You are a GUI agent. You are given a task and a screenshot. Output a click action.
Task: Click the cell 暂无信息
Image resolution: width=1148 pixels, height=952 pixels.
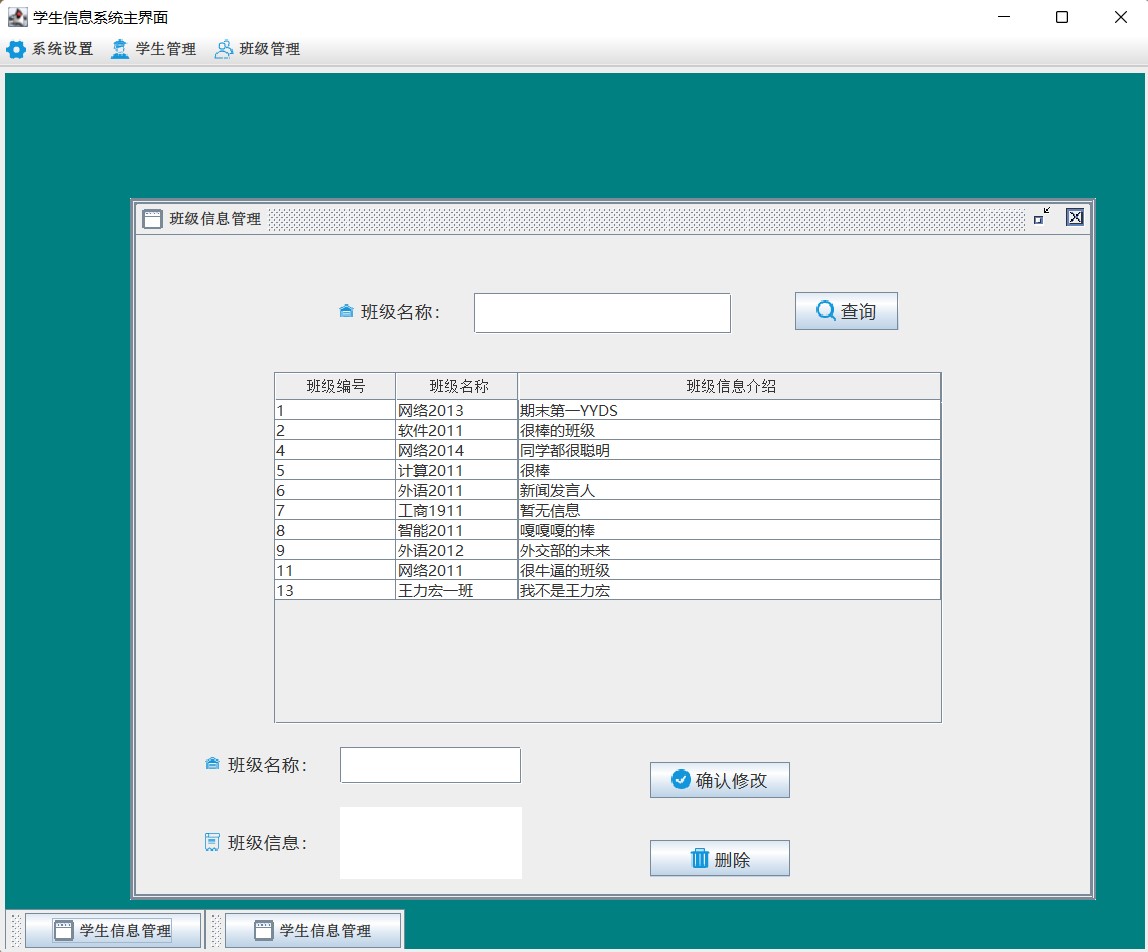(x=729, y=510)
